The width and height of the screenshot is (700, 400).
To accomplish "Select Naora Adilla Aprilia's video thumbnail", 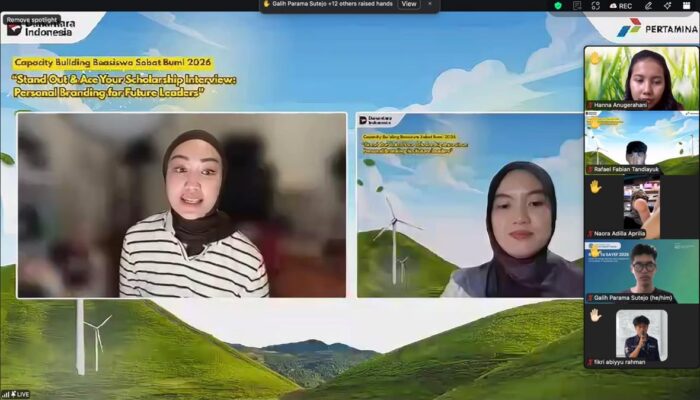I will pos(642,207).
